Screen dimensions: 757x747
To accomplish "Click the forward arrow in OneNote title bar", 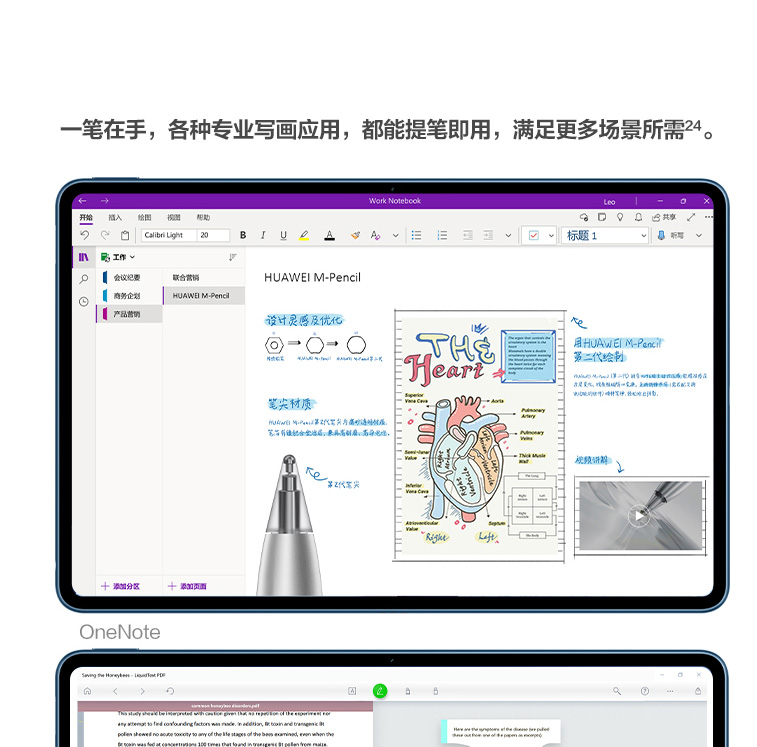I will click(105, 200).
